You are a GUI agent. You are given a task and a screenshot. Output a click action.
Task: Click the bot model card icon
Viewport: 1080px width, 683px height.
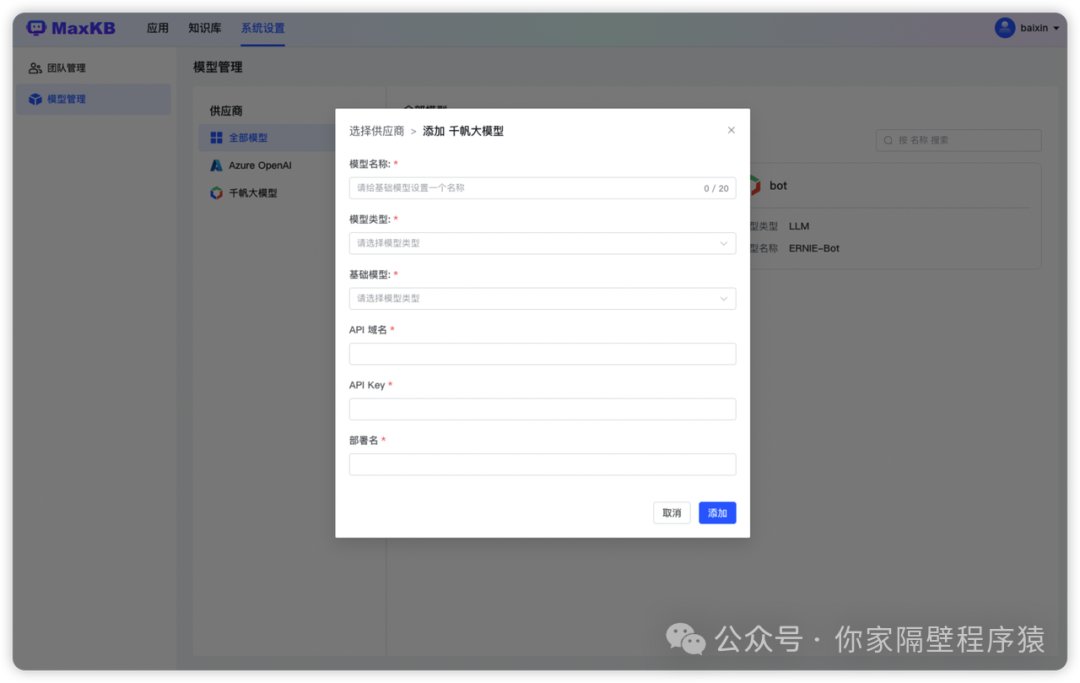pos(757,184)
